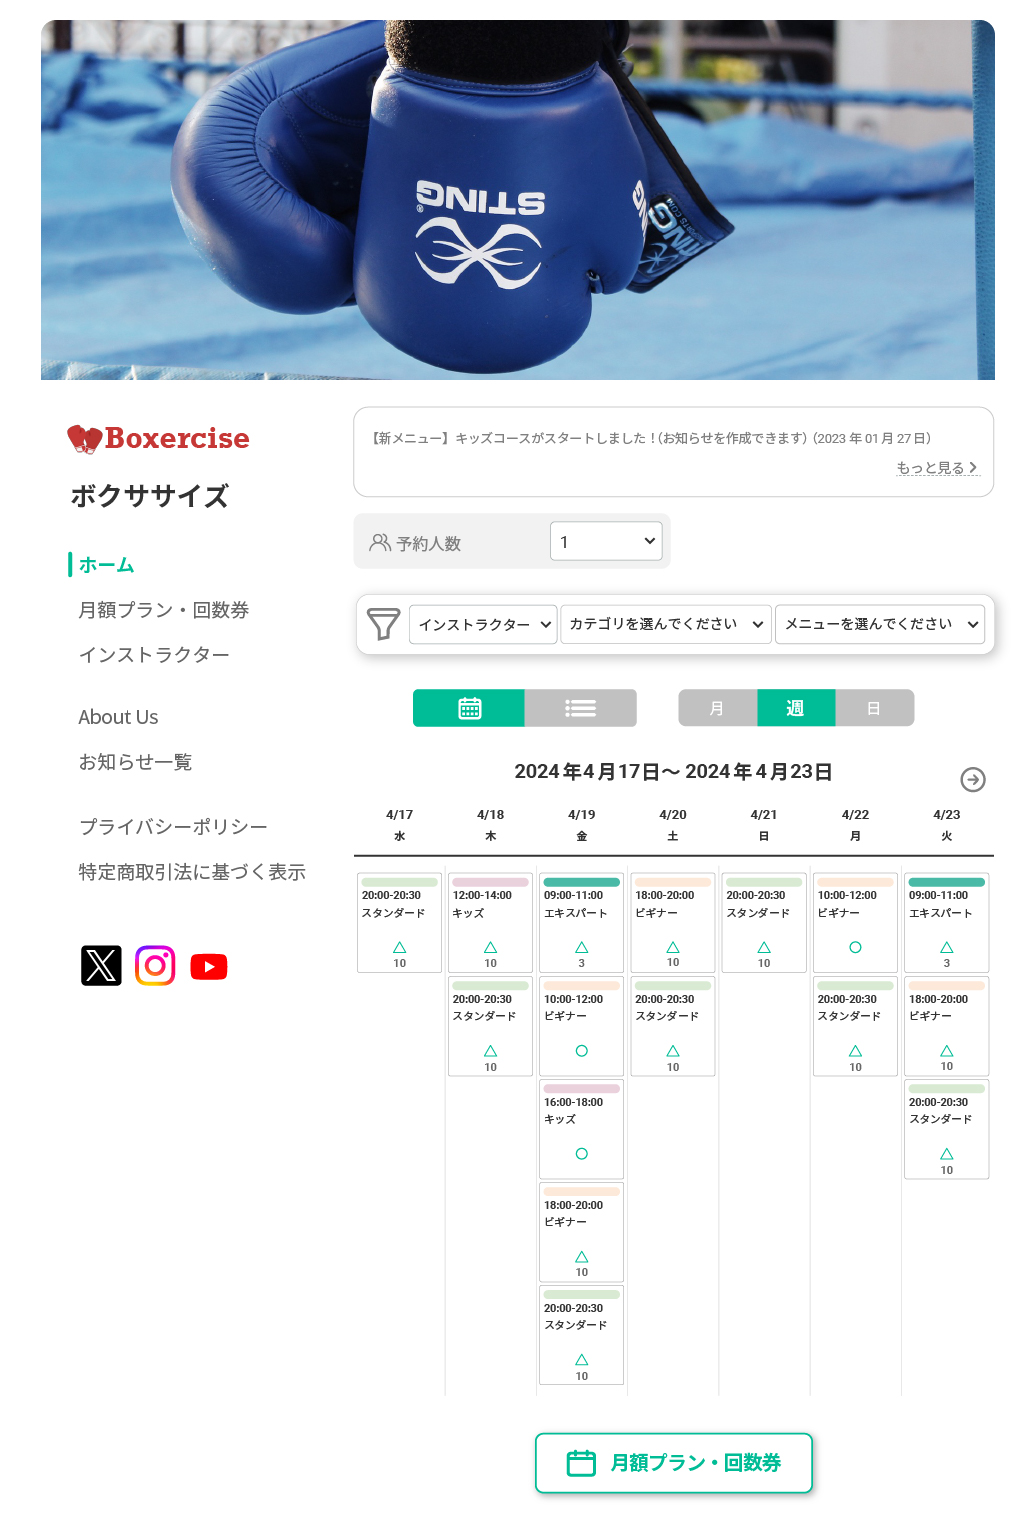Switch to list view display
The image size is (1036, 1526).
tap(581, 708)
